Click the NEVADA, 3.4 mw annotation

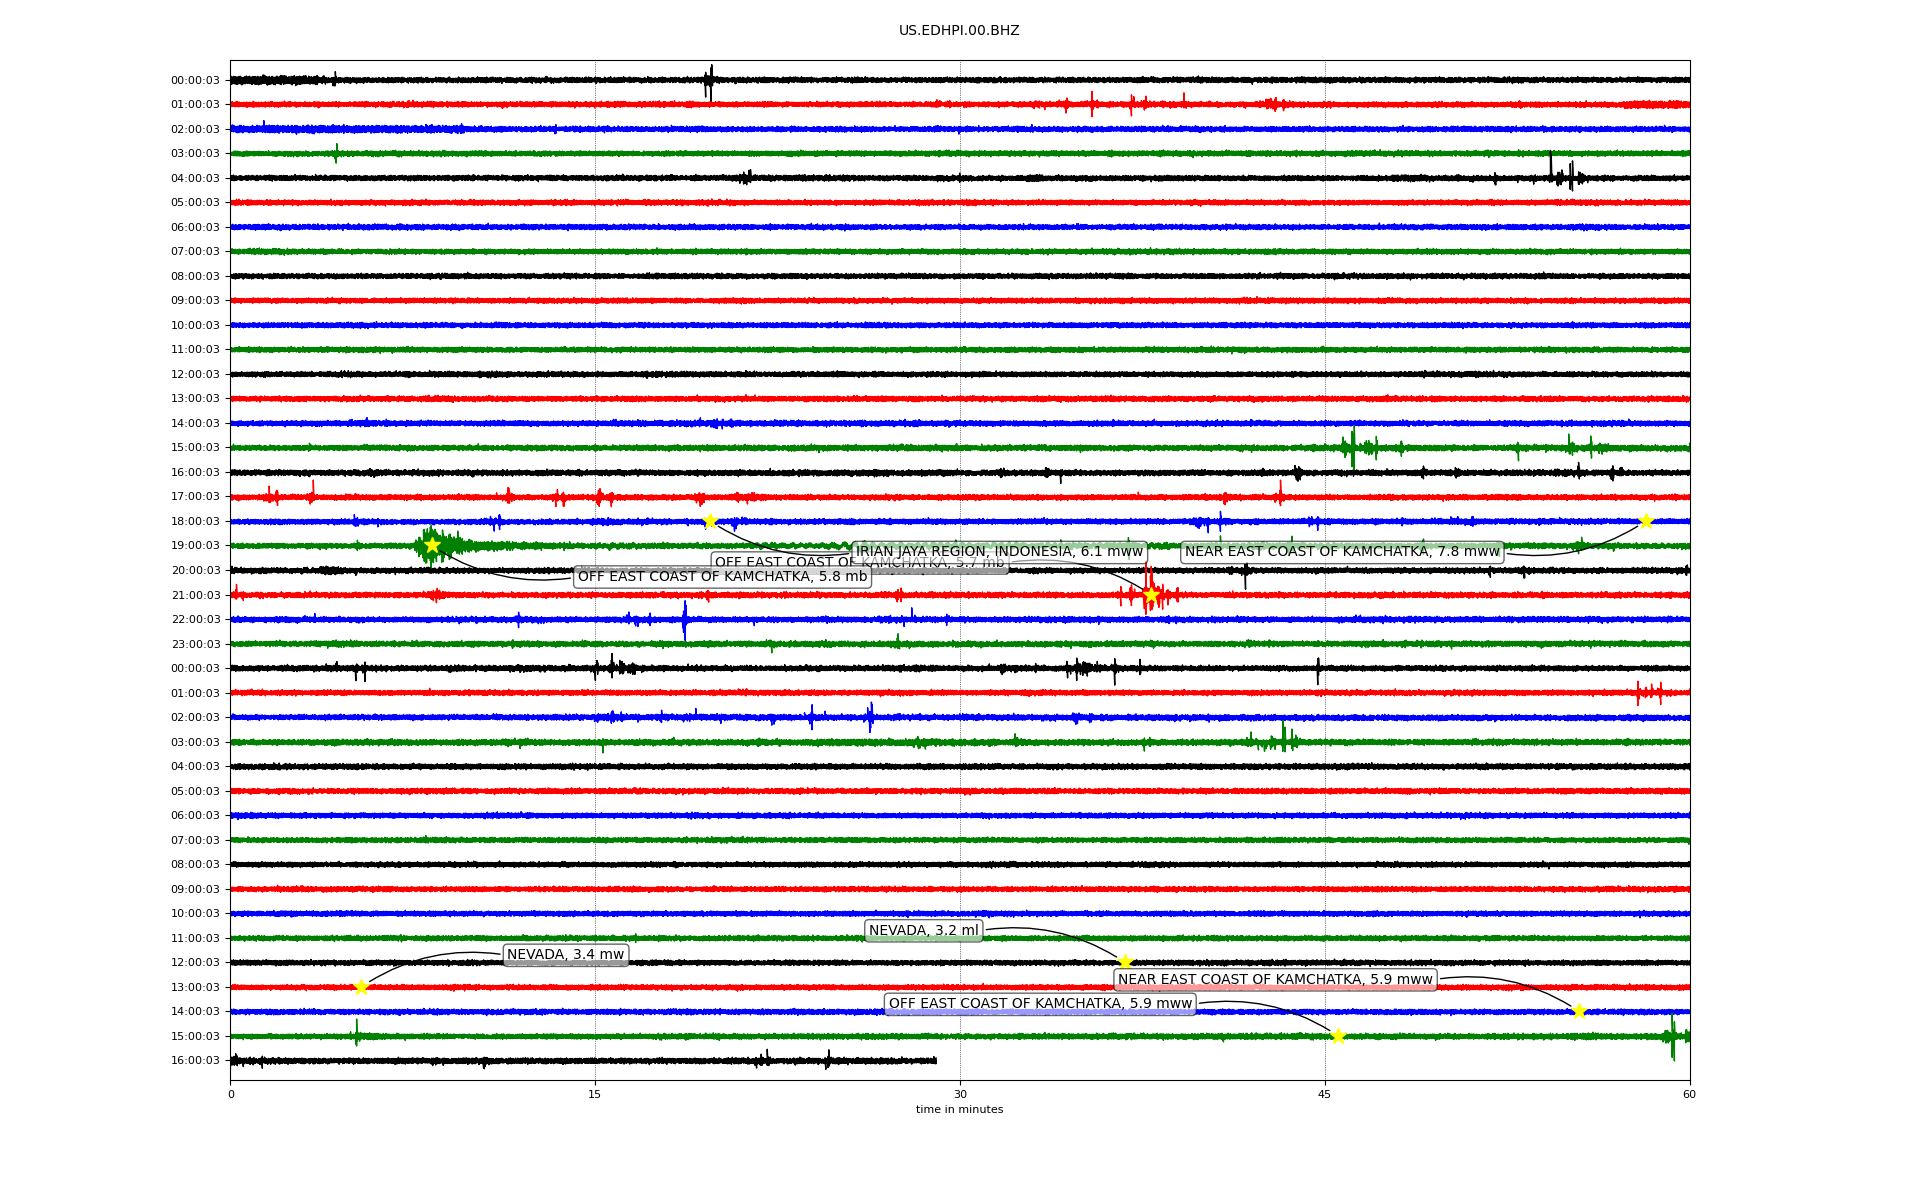pos(565,955)
